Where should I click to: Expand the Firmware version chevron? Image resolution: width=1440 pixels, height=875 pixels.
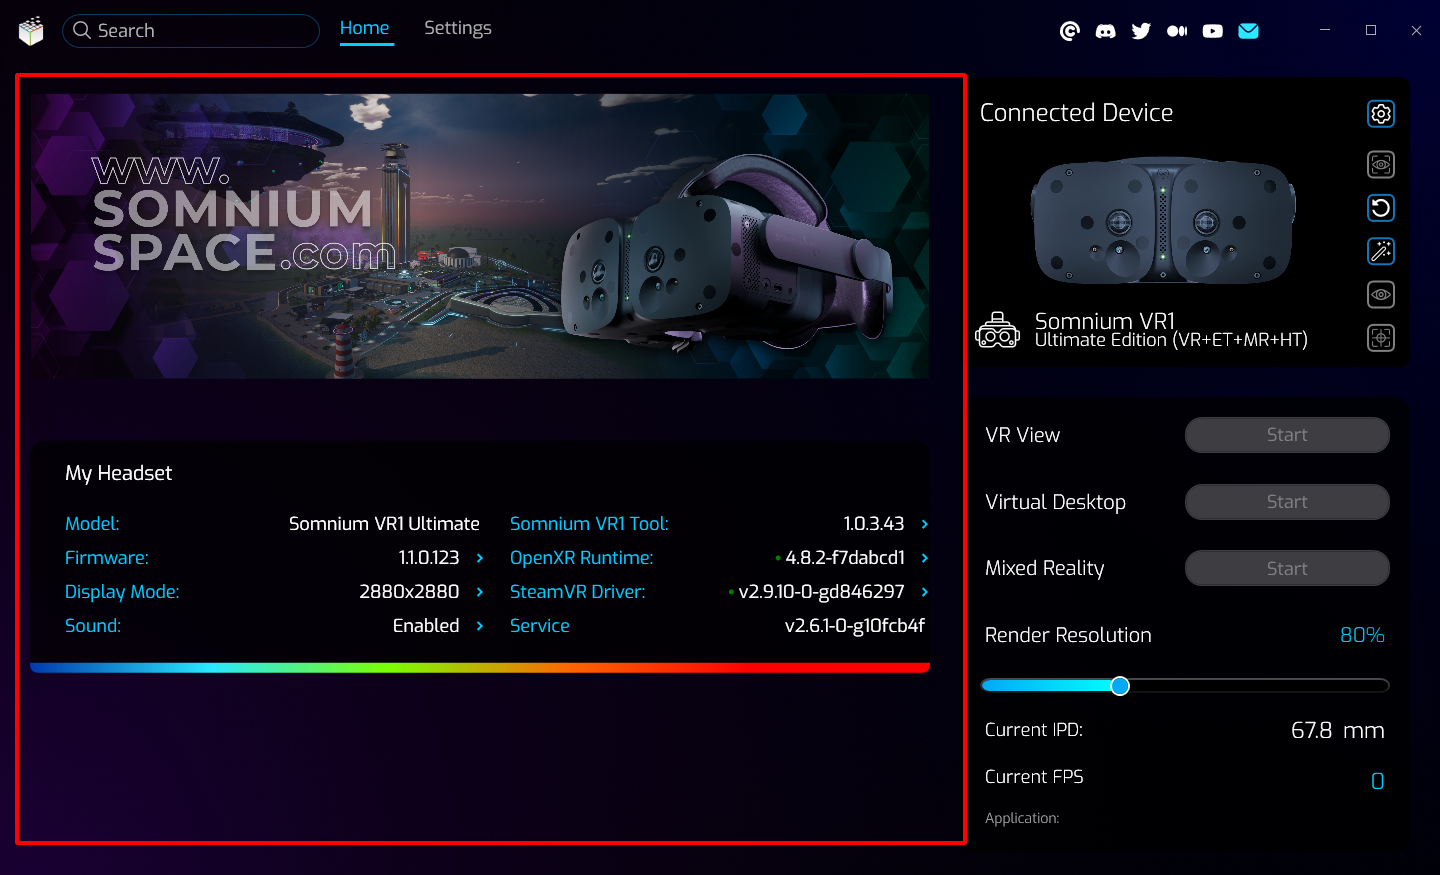point(480,558)
